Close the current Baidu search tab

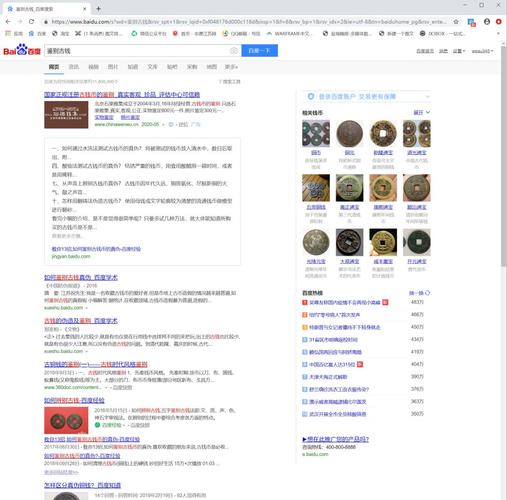click(x=85, y=9)
